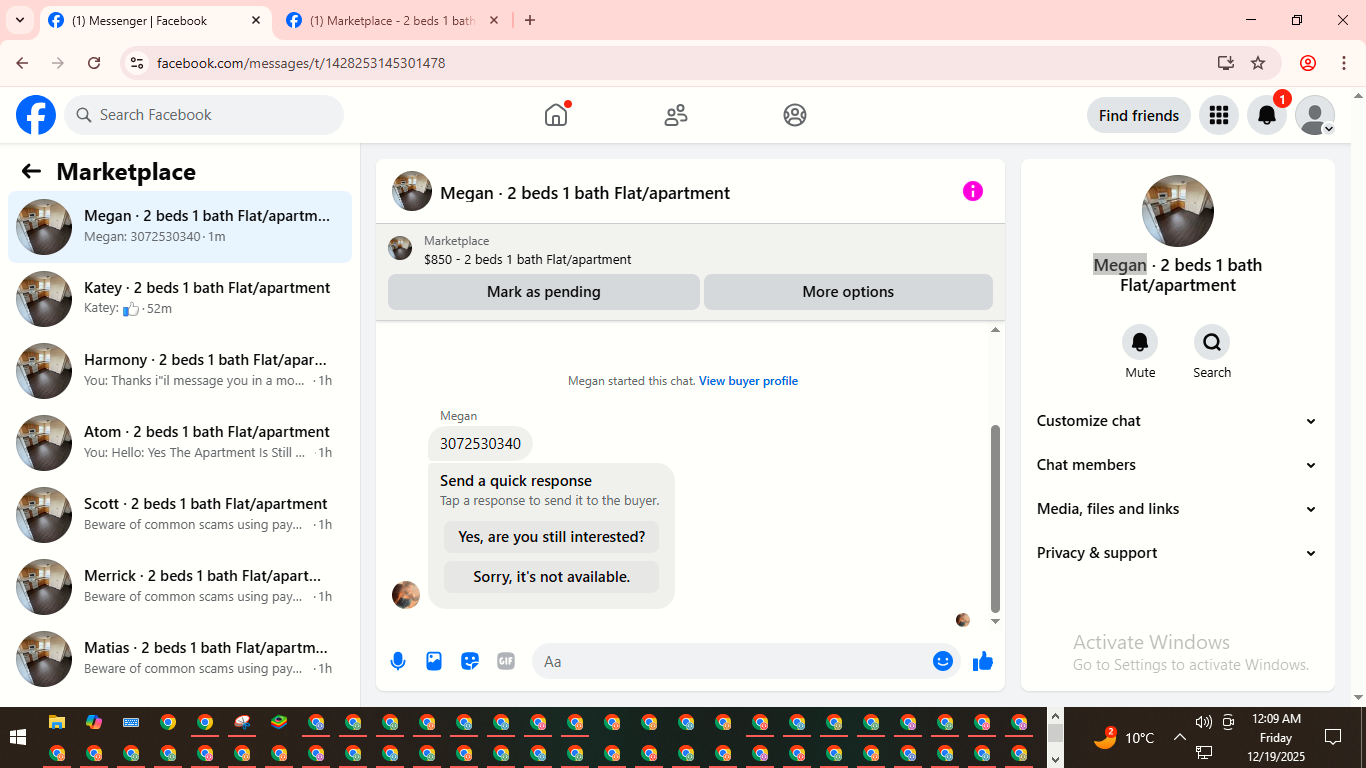
Task: Open Chrome profile icon in toolbar
Action: click(1308, 63)
